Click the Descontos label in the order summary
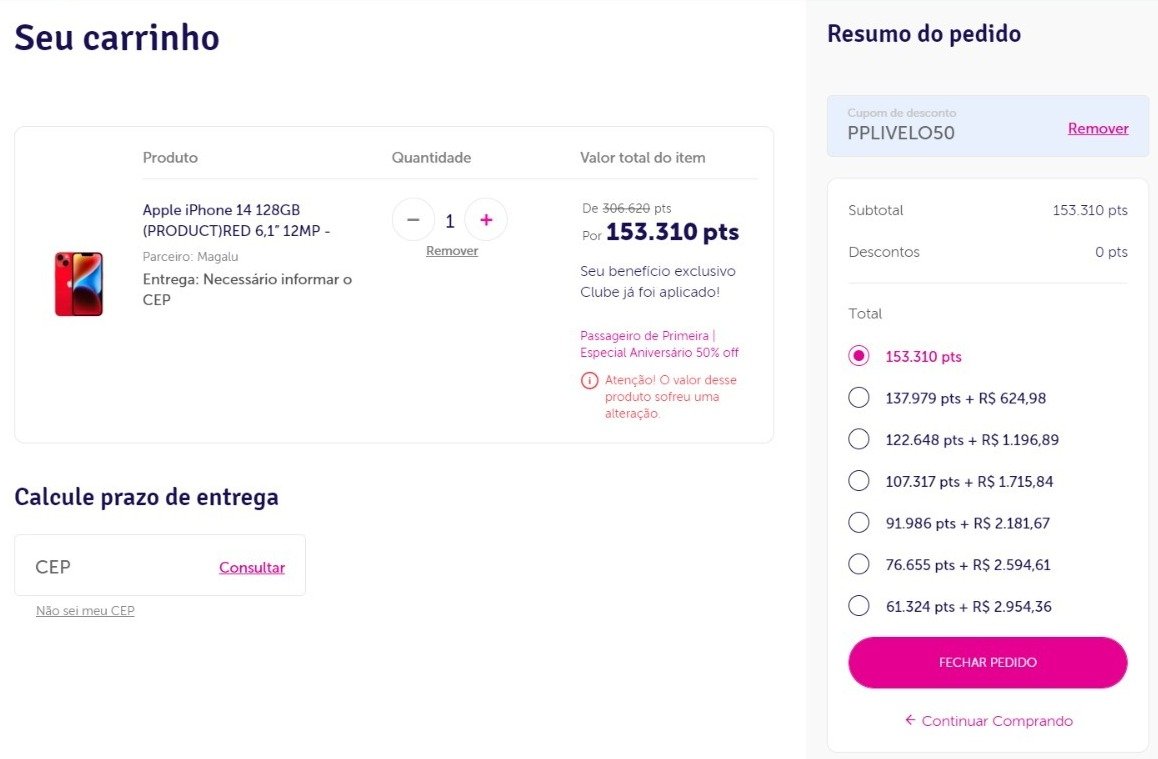1158x759 pixels. [883, 252]
